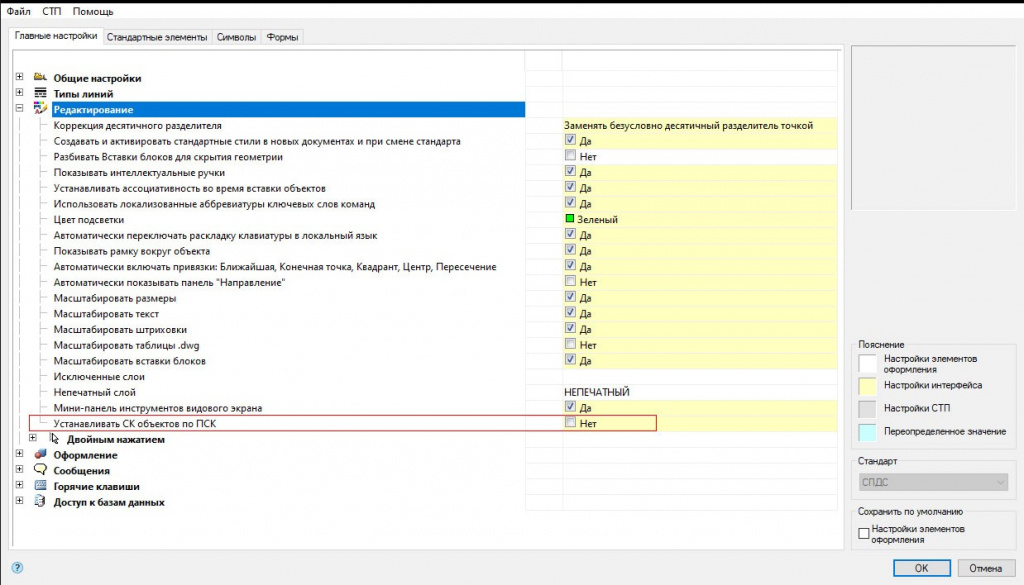
Task: Uncheck Масштабировать вставки блоков checkbox
Action: (570, 360)
